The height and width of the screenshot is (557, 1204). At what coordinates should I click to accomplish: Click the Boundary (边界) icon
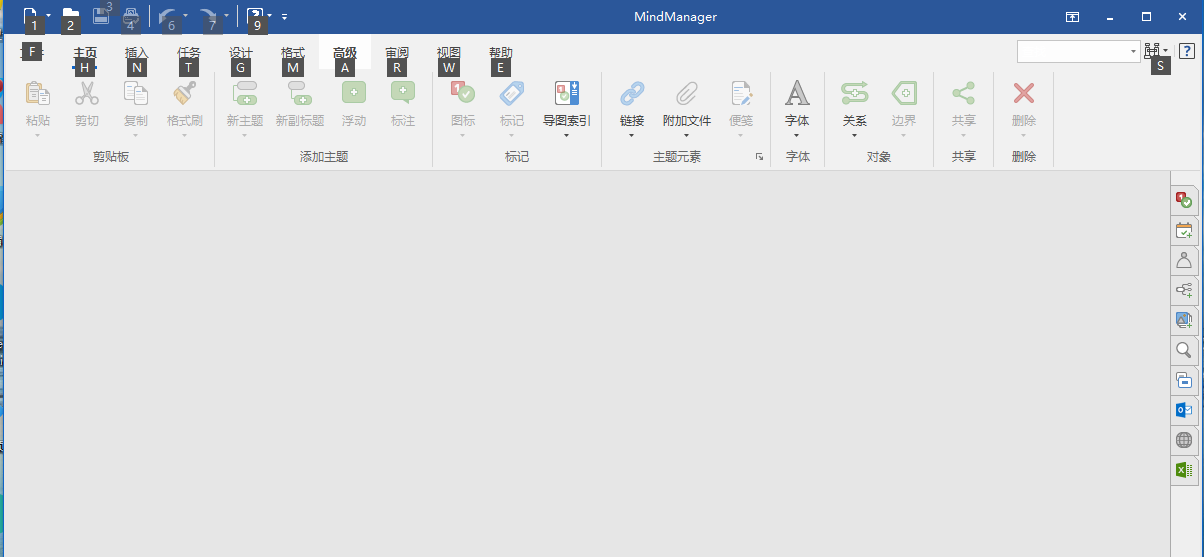click(x=904, y=94)
